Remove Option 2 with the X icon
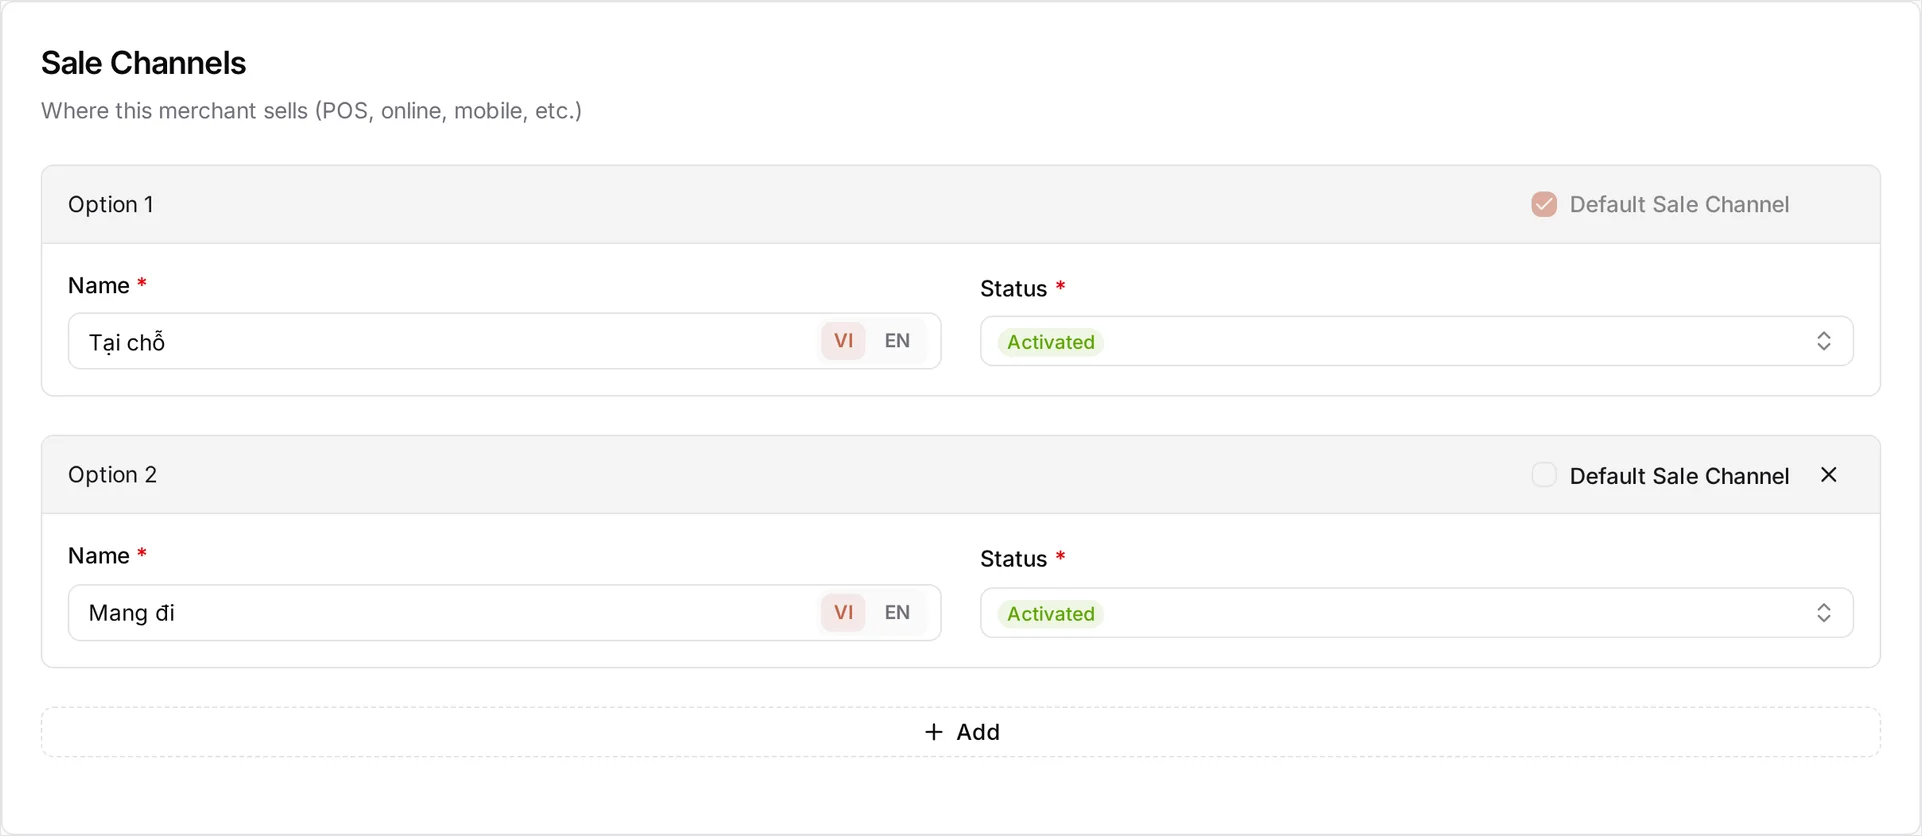This screenshot has width=1922, height=836. [x=1828, y=475]
